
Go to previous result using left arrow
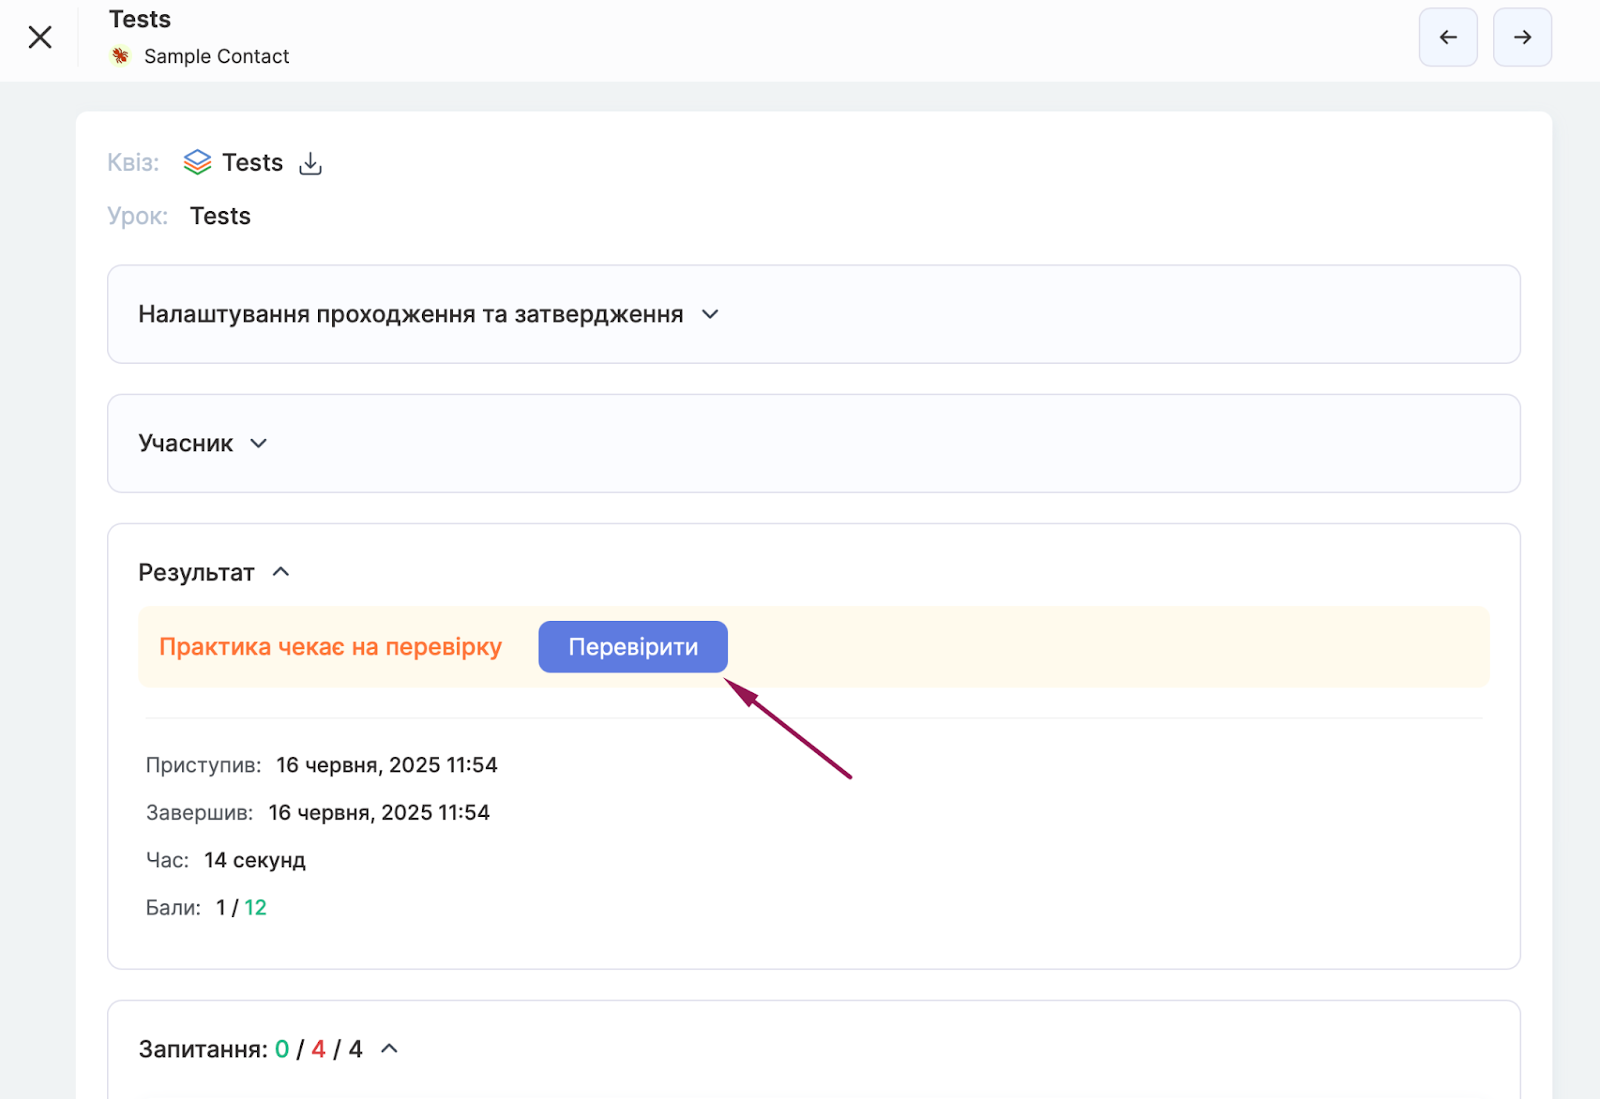click(x=1447, y=37)
